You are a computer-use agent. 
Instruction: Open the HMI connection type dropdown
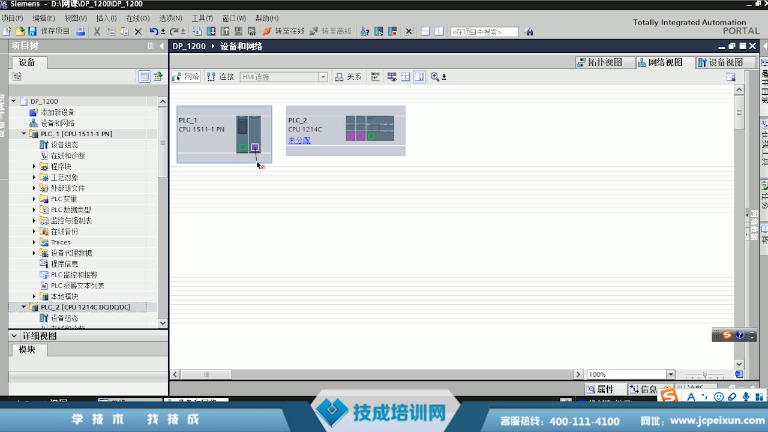(x=323, y=77)
